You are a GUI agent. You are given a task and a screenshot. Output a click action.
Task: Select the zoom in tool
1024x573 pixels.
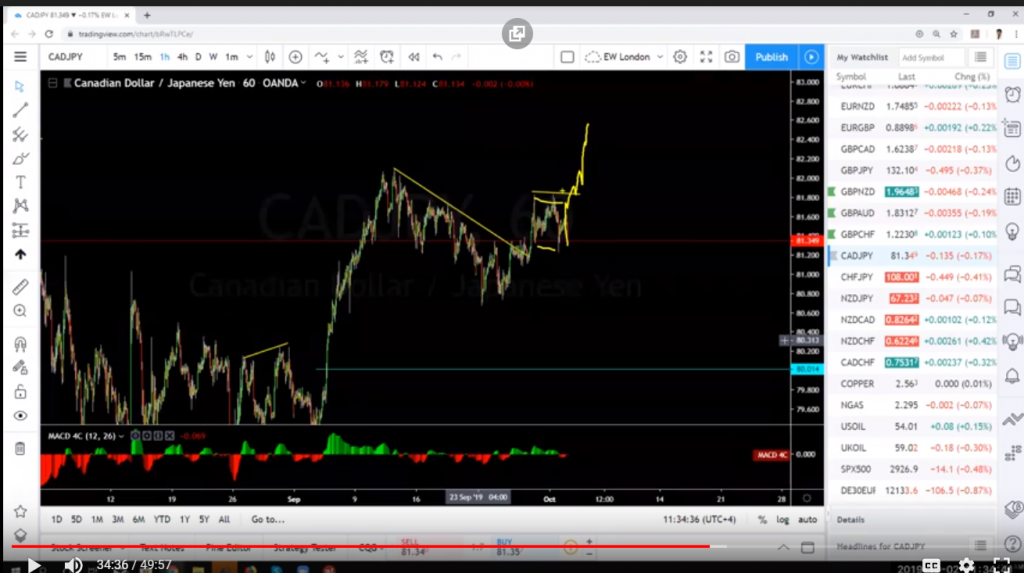point(20,311)
